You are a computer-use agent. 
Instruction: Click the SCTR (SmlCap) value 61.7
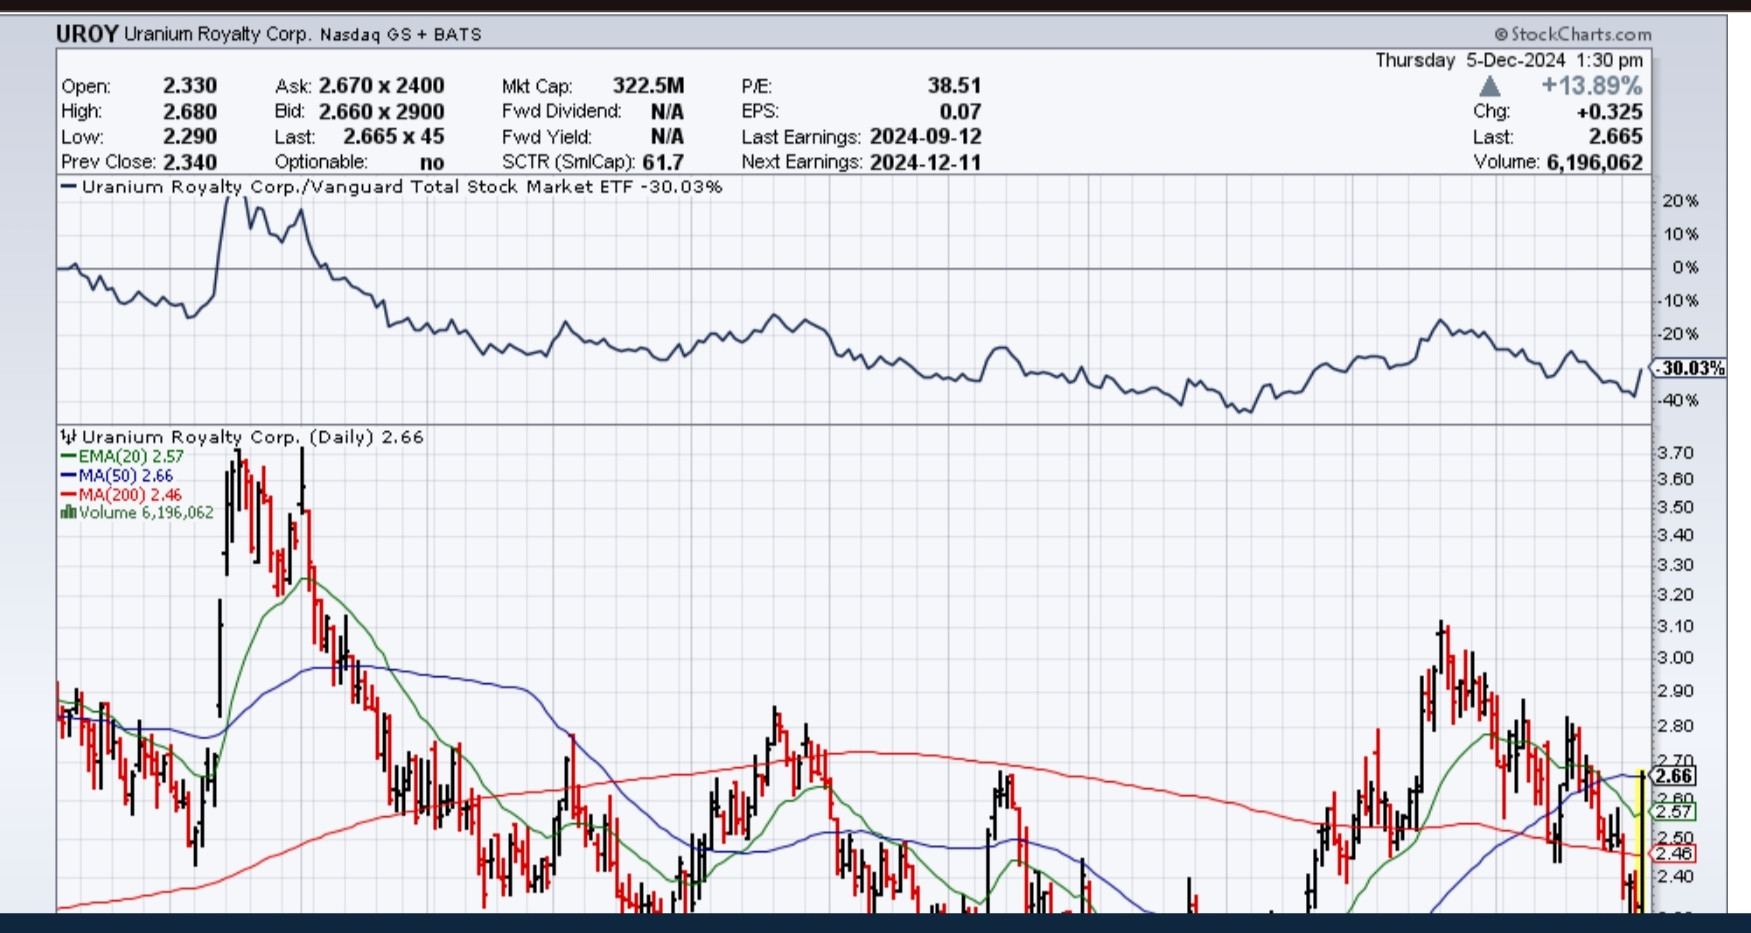pos(664,162)
